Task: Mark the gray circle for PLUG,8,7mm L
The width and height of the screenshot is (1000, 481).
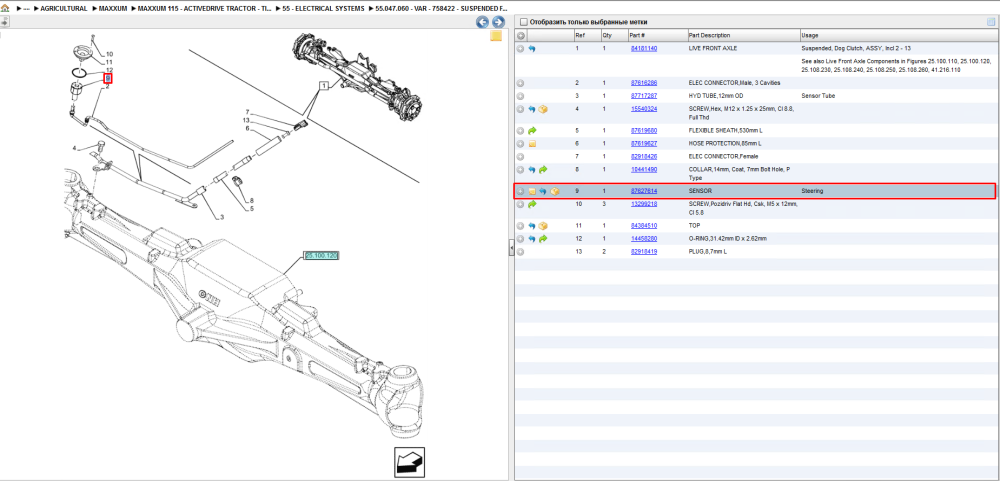Action: pyautogui.click(x=520, y=252)
